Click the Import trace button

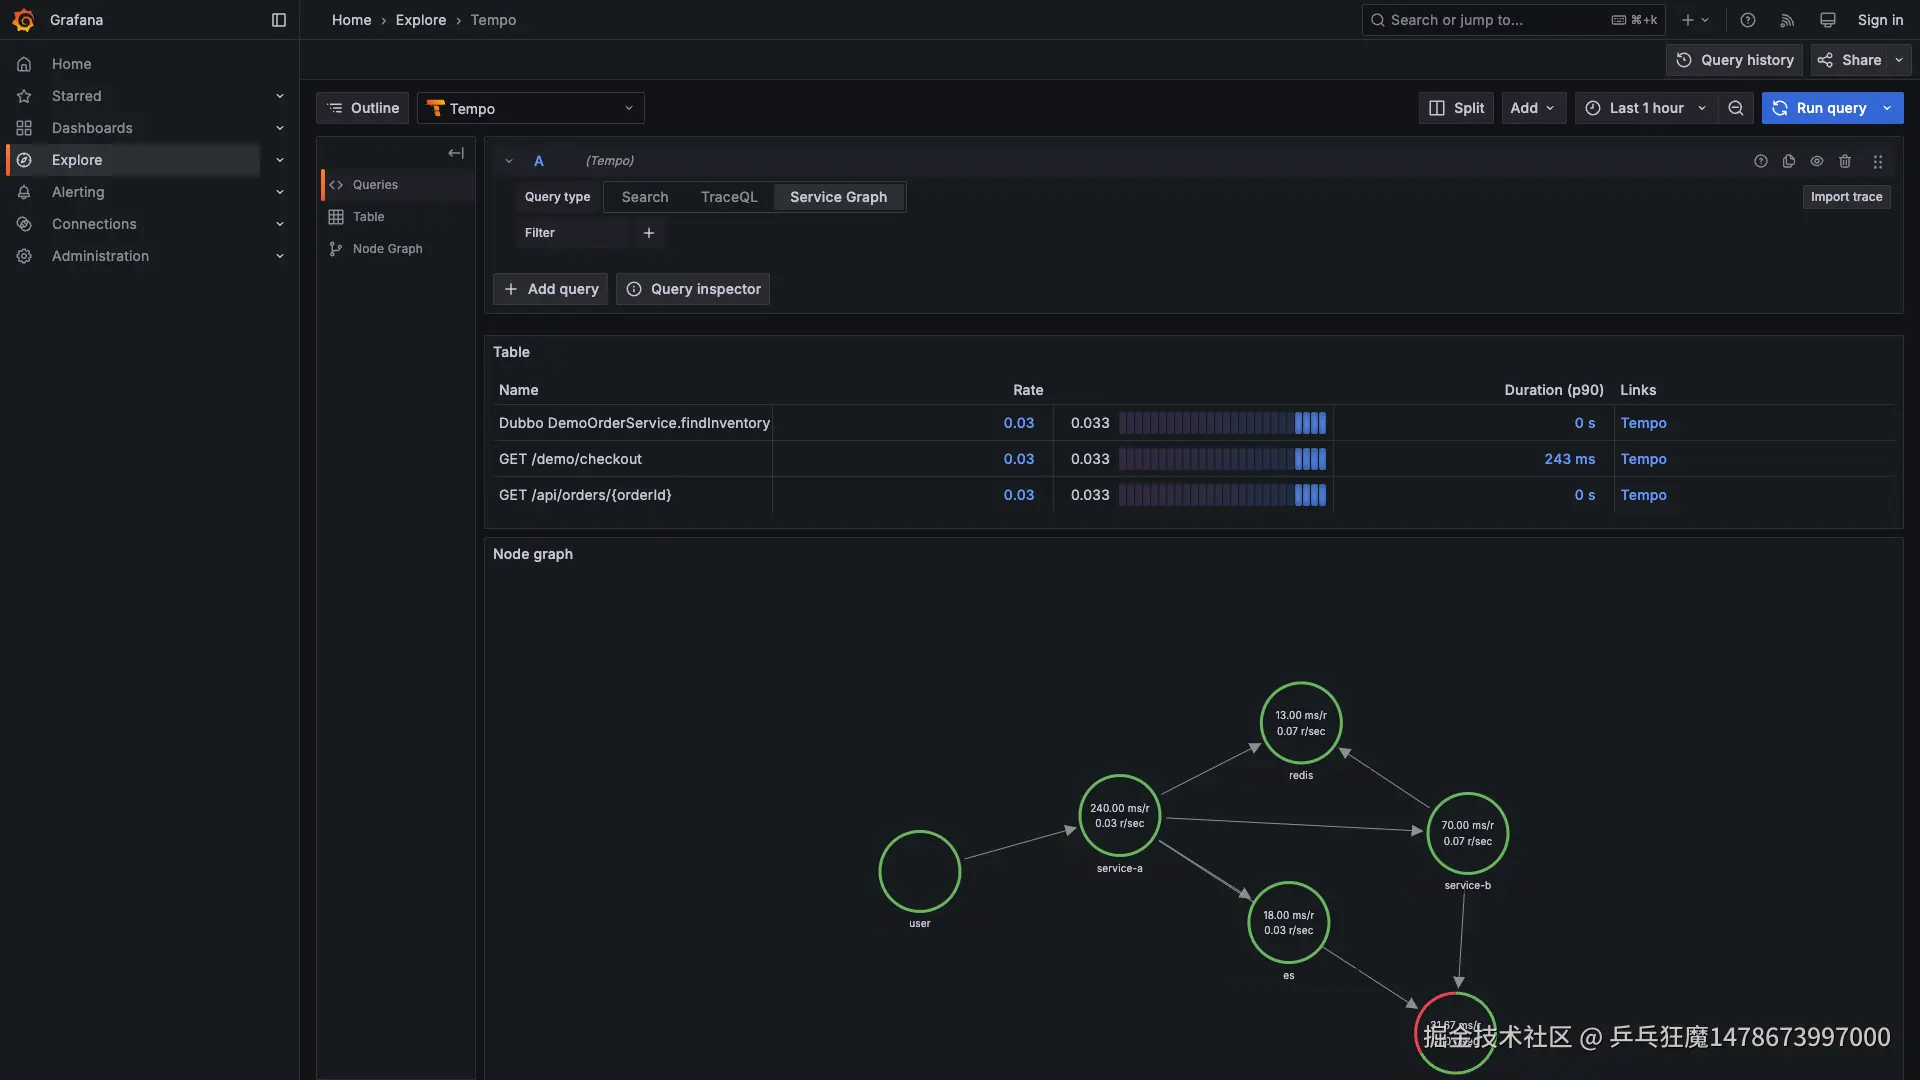[x=1846, y=197]
